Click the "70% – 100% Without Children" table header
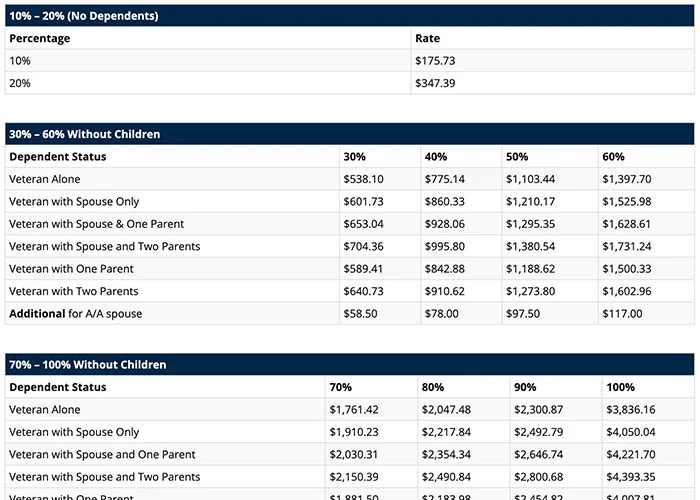700x500 pixels. [x=87, y=365]
